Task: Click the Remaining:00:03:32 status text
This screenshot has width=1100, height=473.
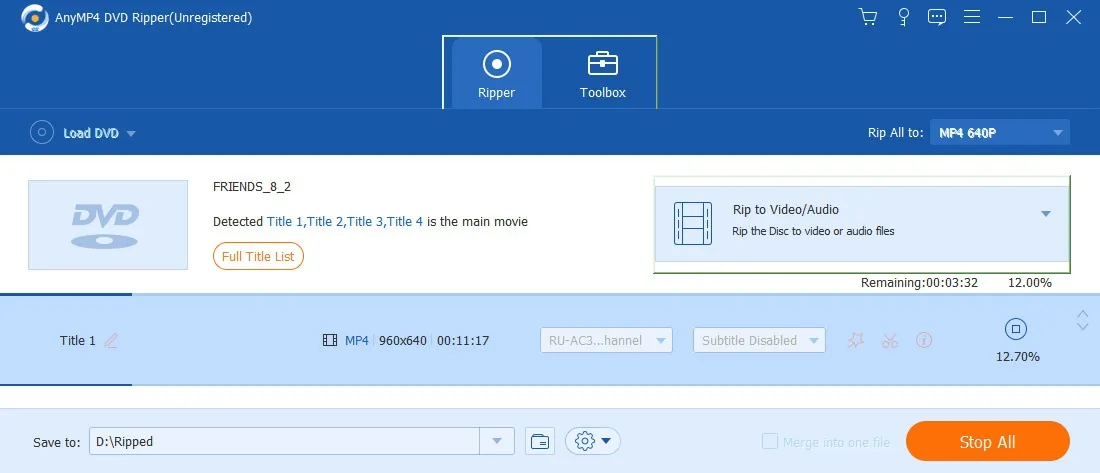Action: click(x=920, y=283)
